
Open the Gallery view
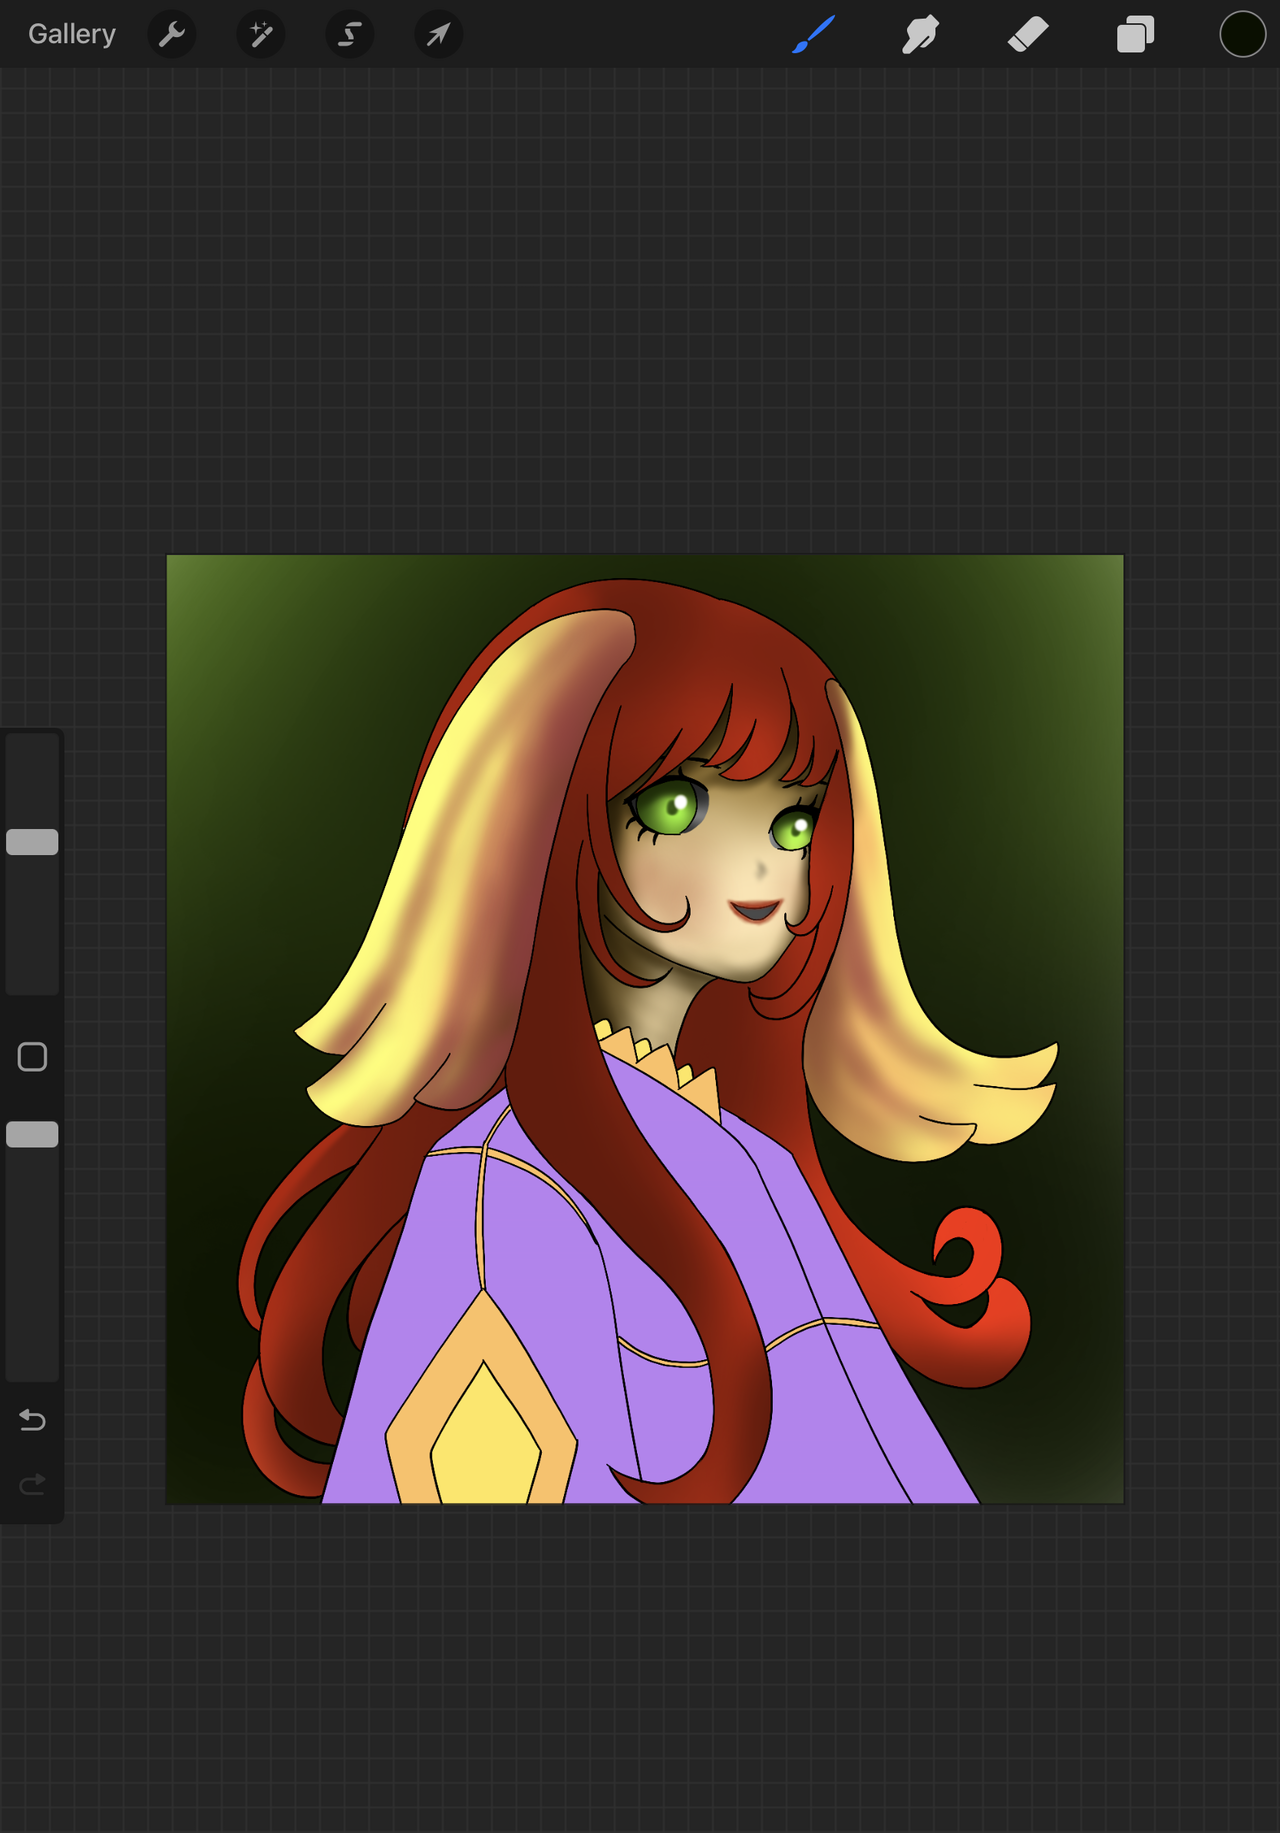pyautogui.click(x=72, y=34)
